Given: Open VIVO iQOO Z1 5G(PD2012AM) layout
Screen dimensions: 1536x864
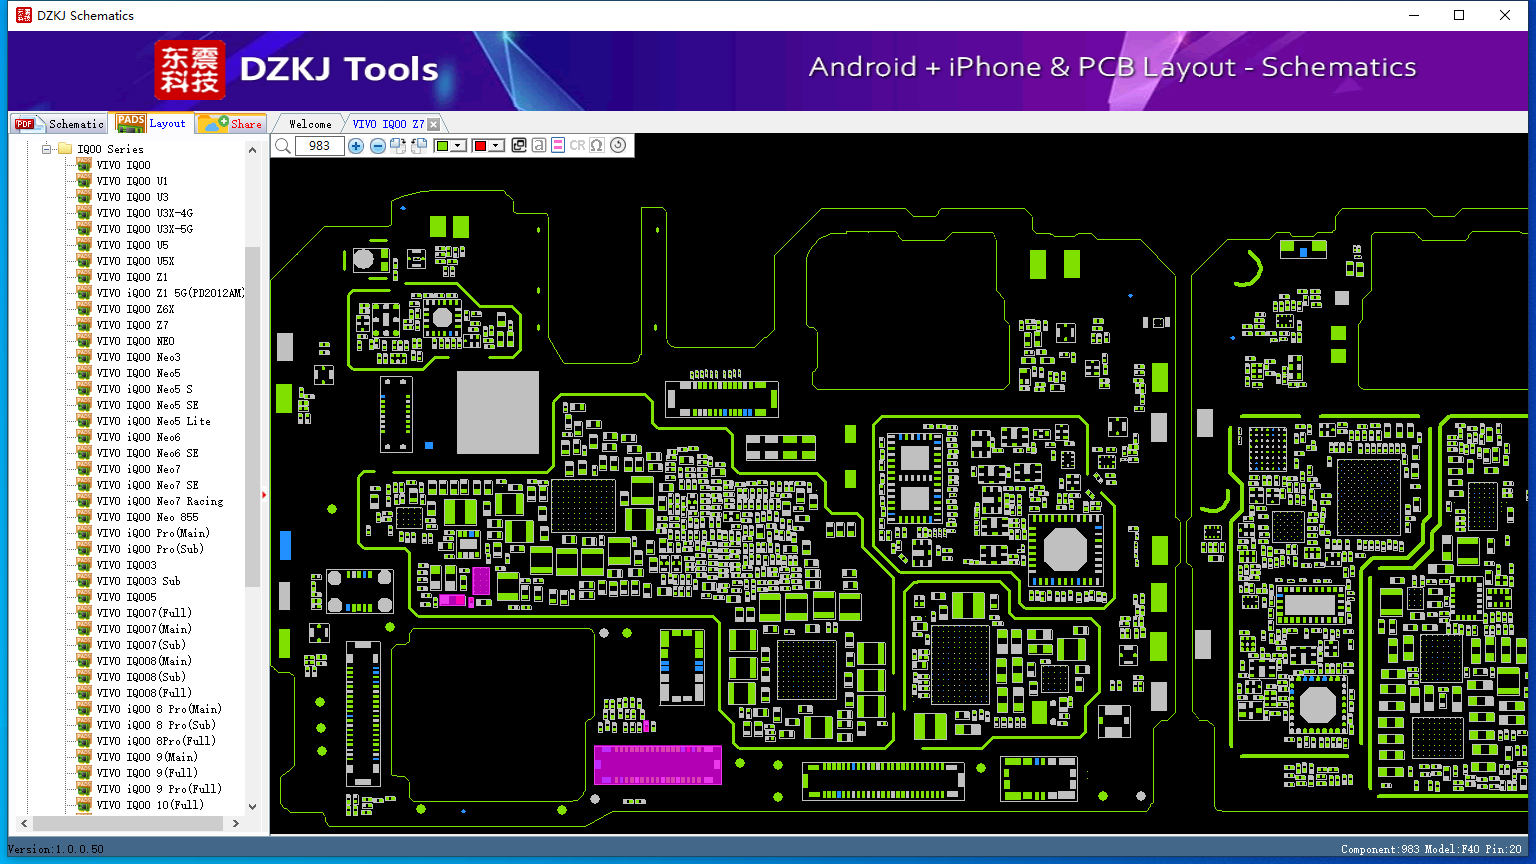Looking at the screenshot, I should 170,293.
